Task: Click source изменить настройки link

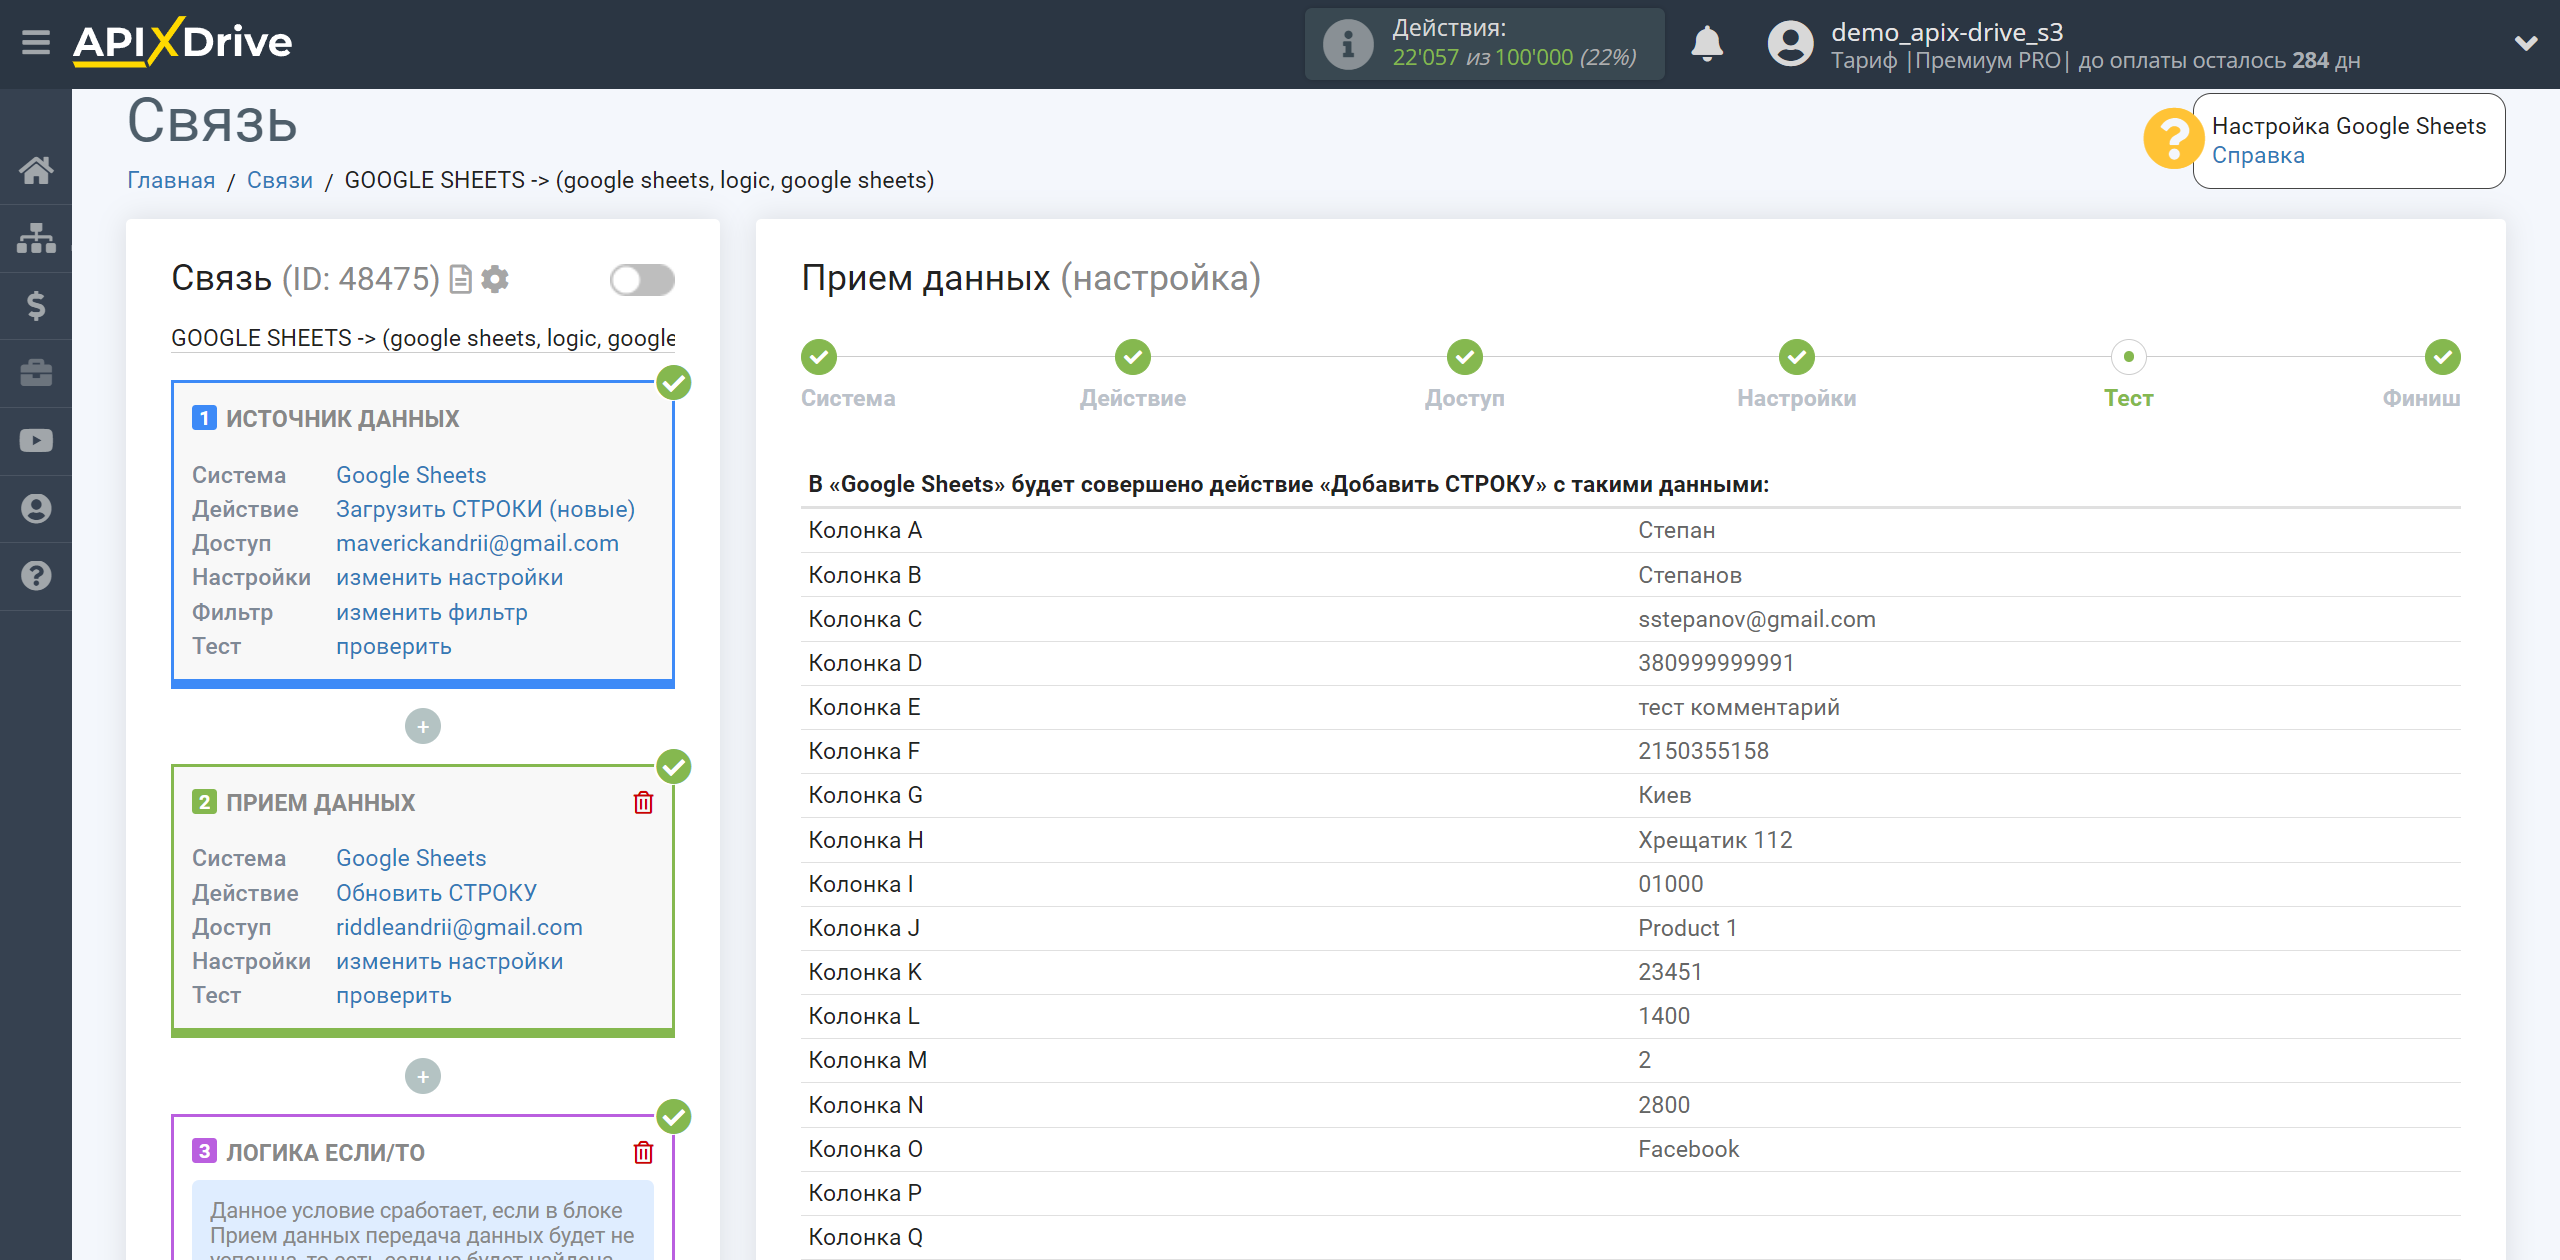Action: pyautogui.click(x=450, y=578)
